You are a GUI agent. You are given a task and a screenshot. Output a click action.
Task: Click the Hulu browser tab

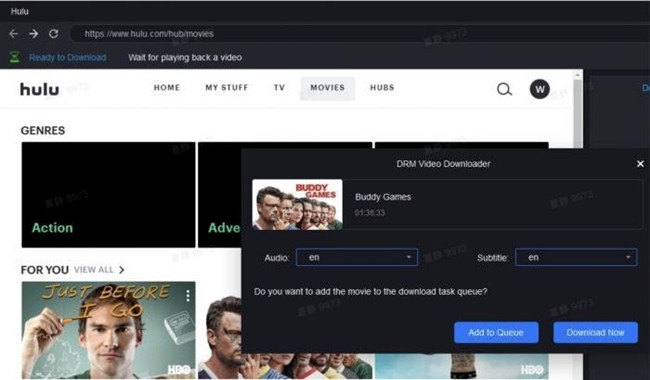[19, 11]
